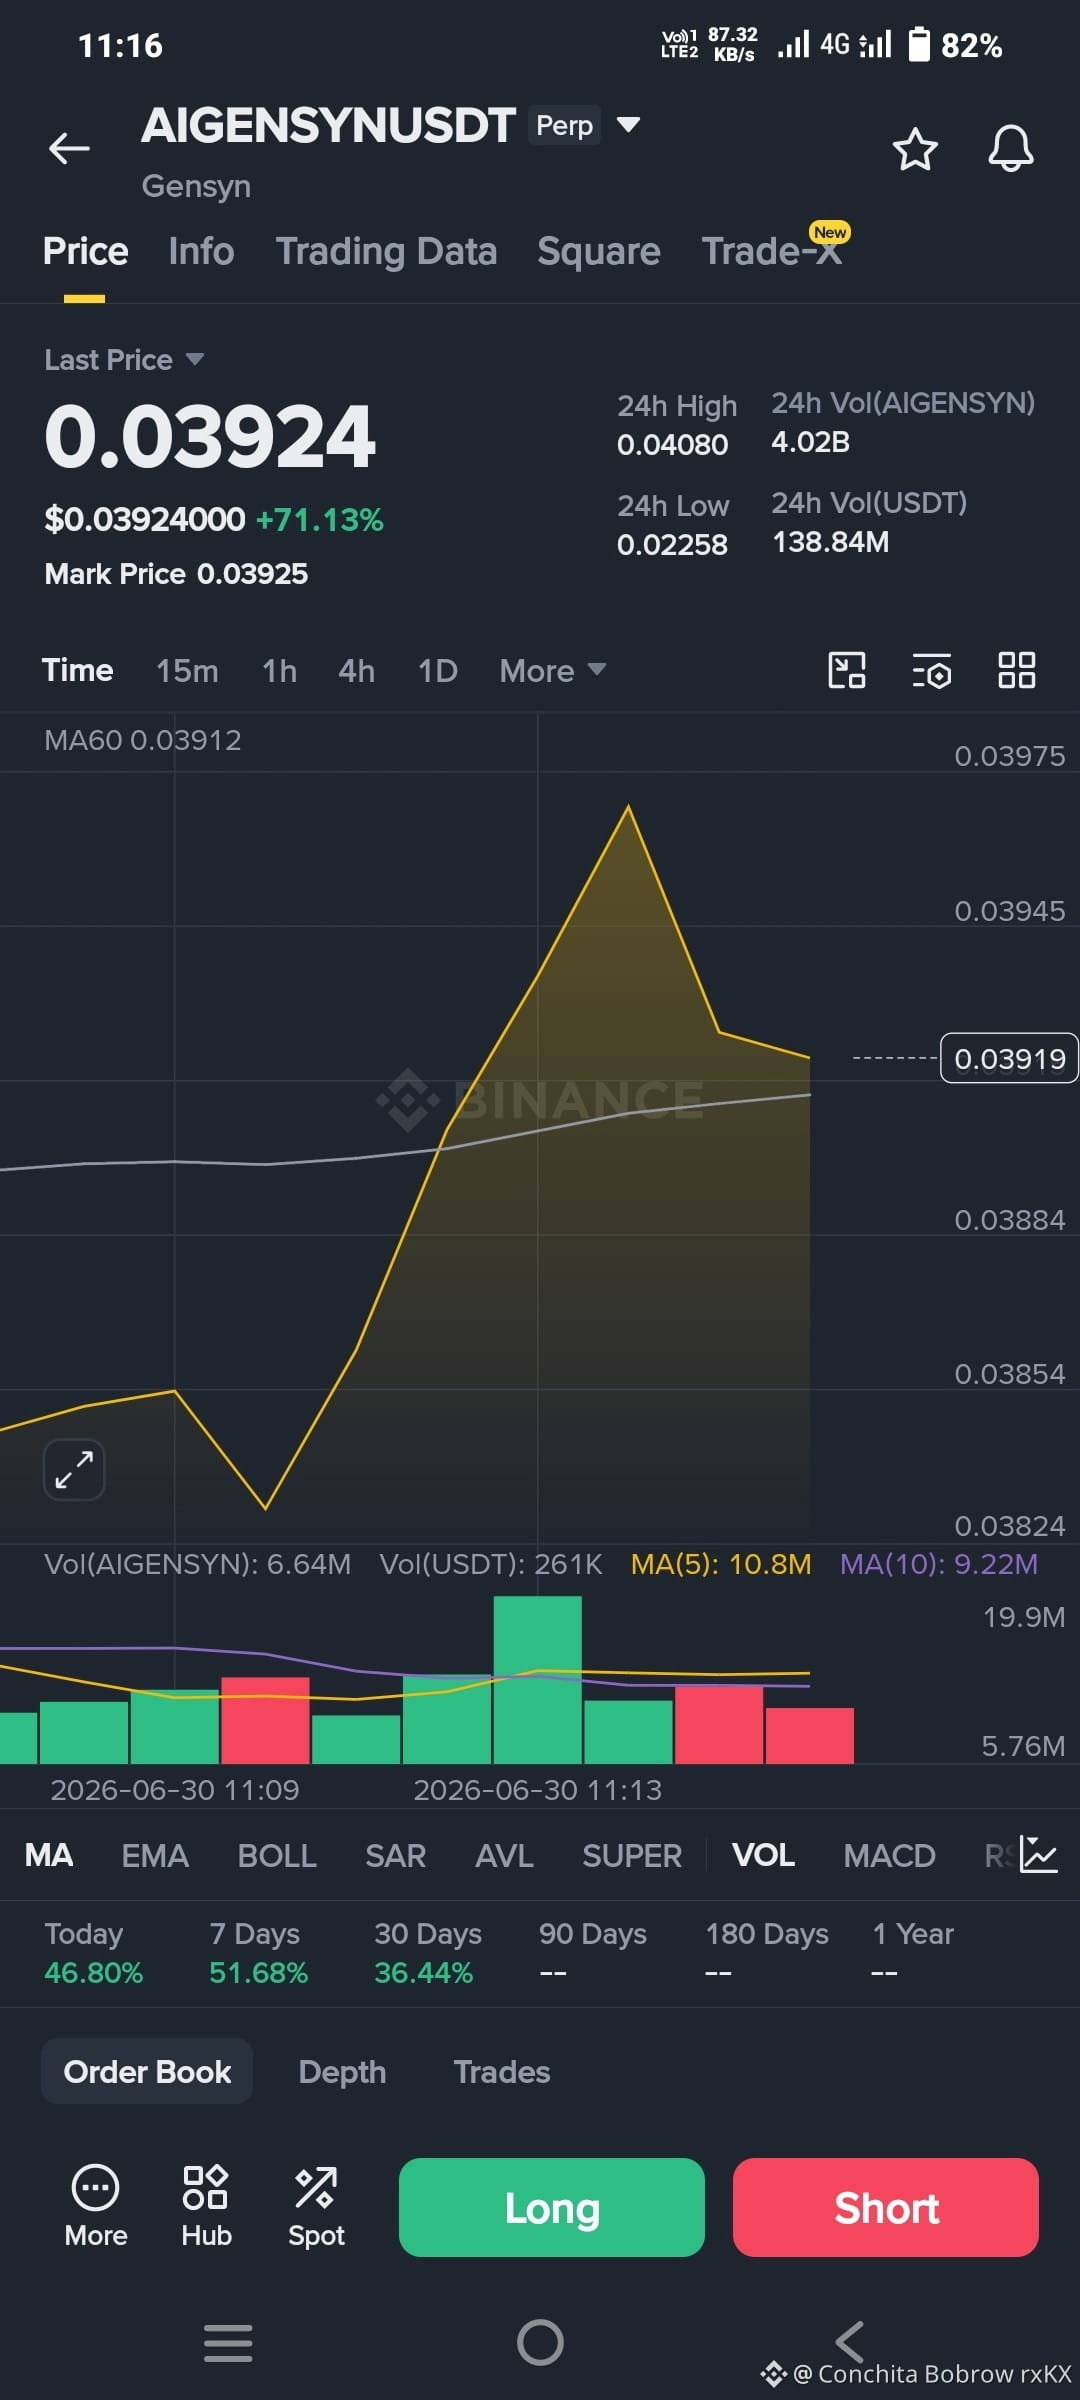The image size is (1080, 2400).
Task: Open price alert bell icon
Action: click(1011, 149)
